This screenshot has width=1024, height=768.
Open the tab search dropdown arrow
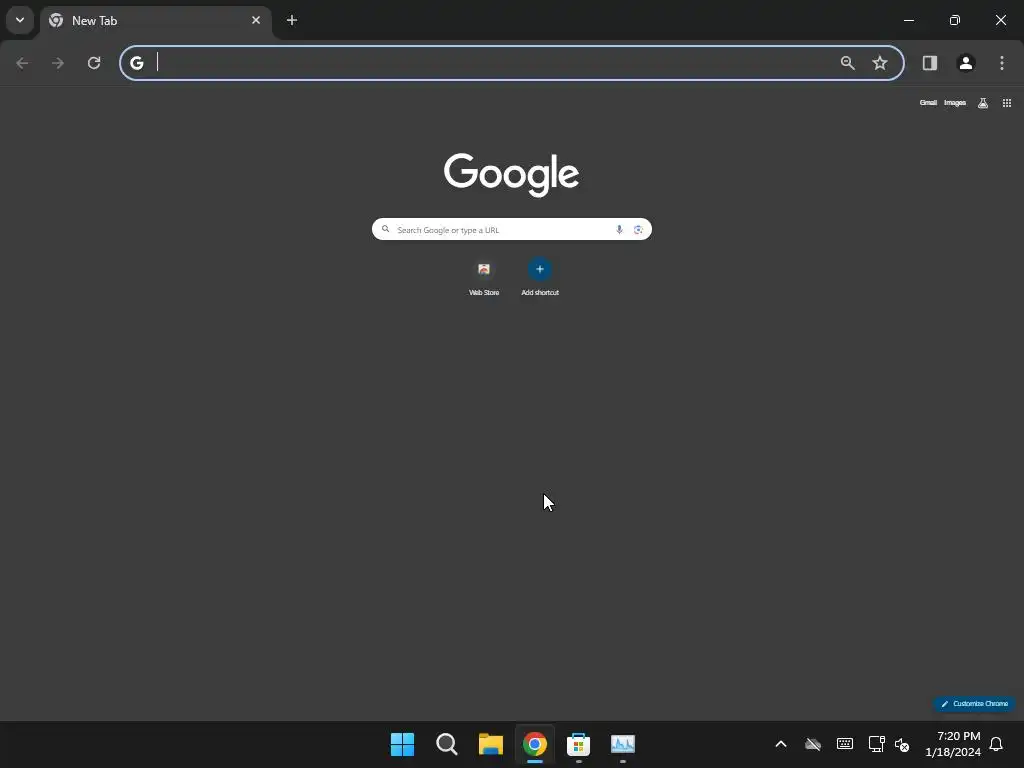click(x=20, y=20)
